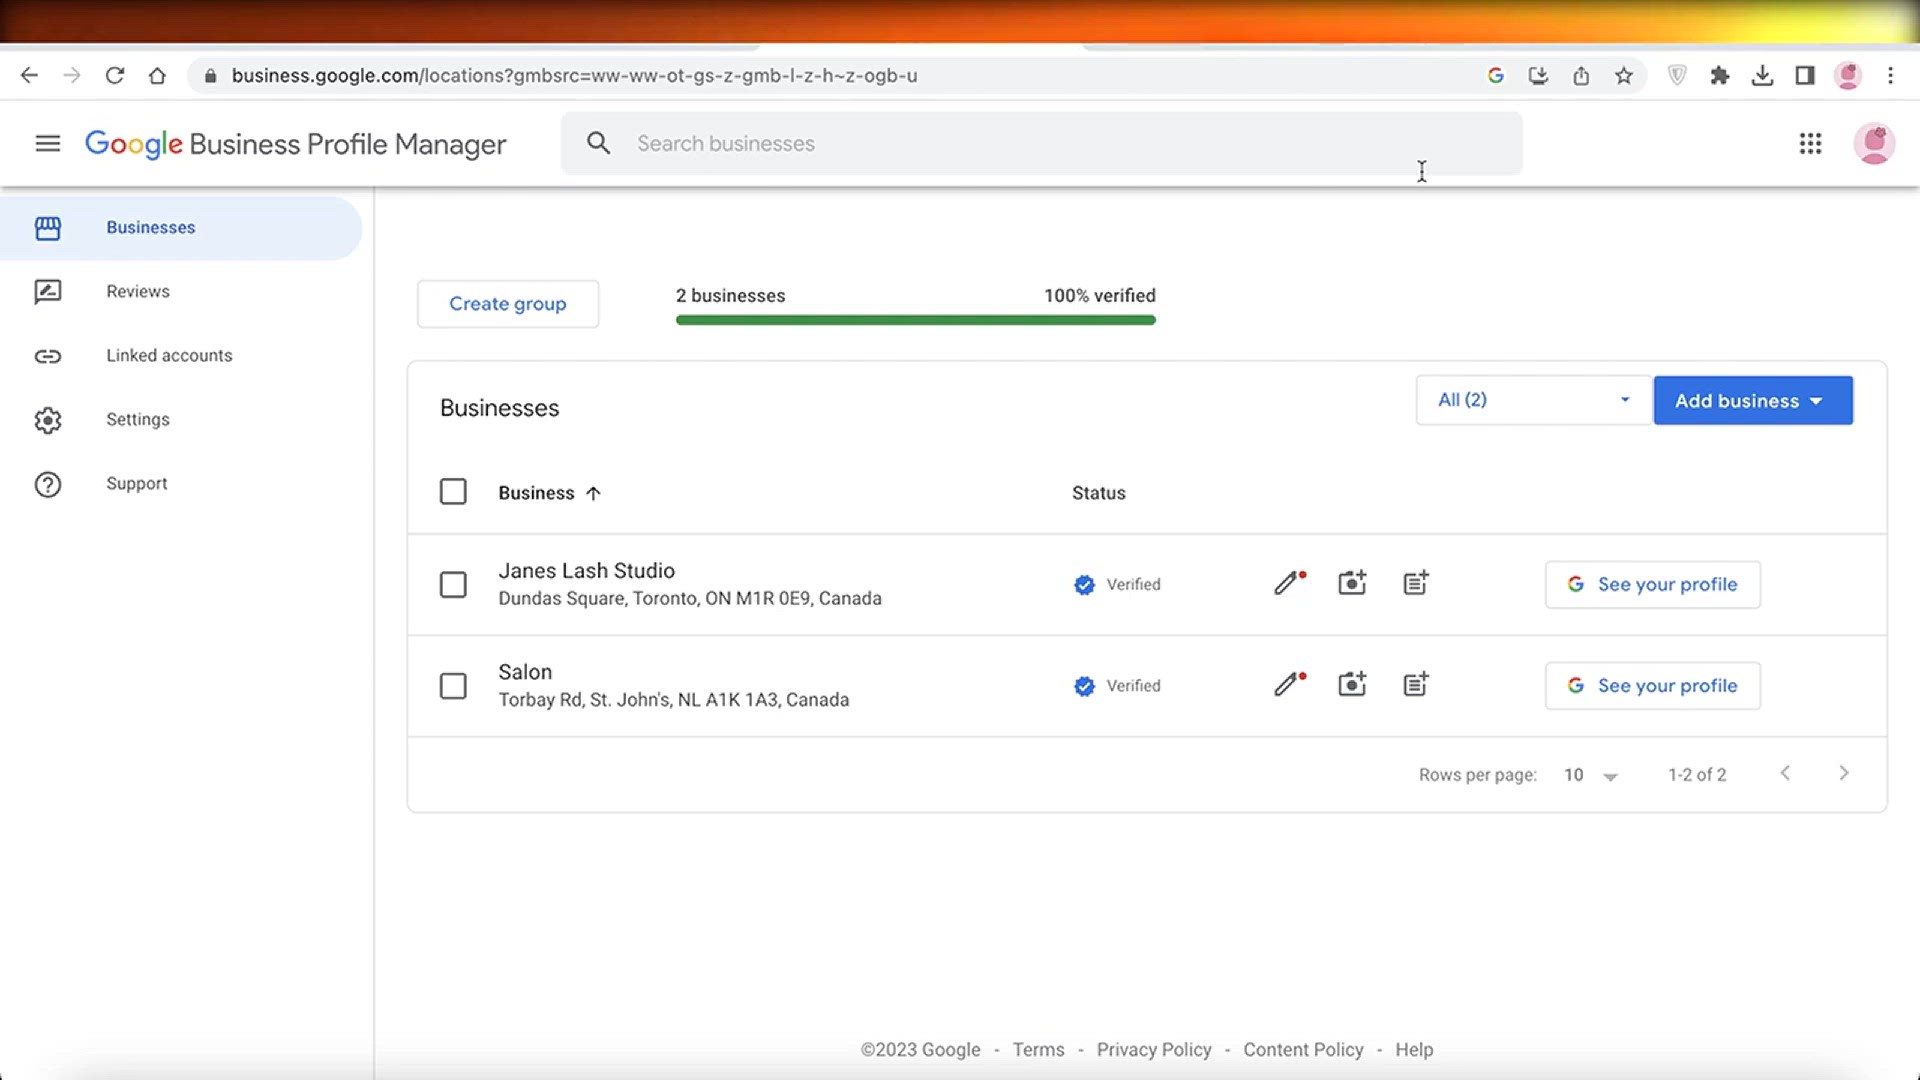The image size is (1920, 1080).
Task: Open the Help footer link
Action: coord(1414,1049)
